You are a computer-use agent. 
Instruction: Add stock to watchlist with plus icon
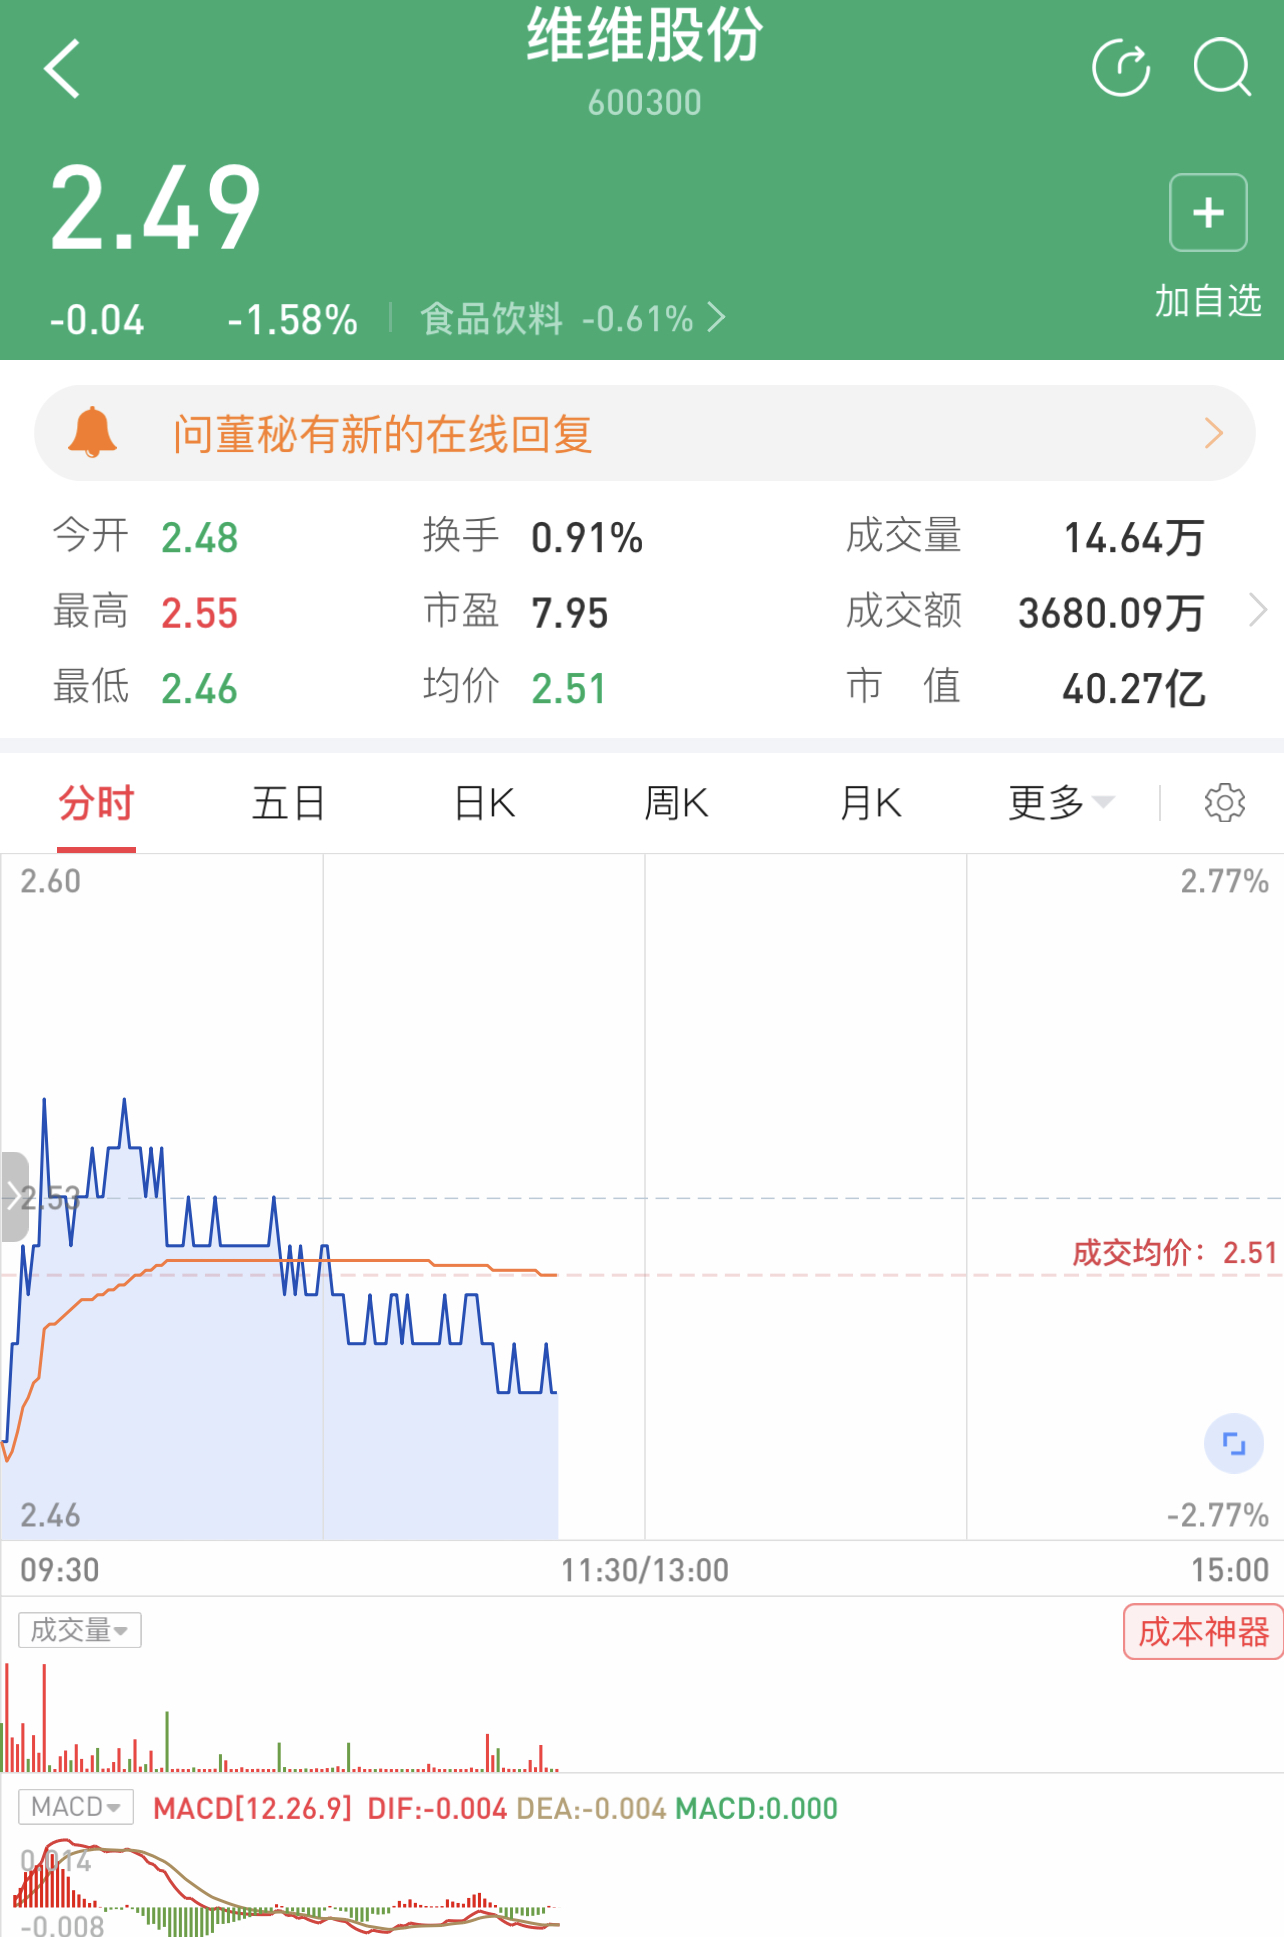1208,213
